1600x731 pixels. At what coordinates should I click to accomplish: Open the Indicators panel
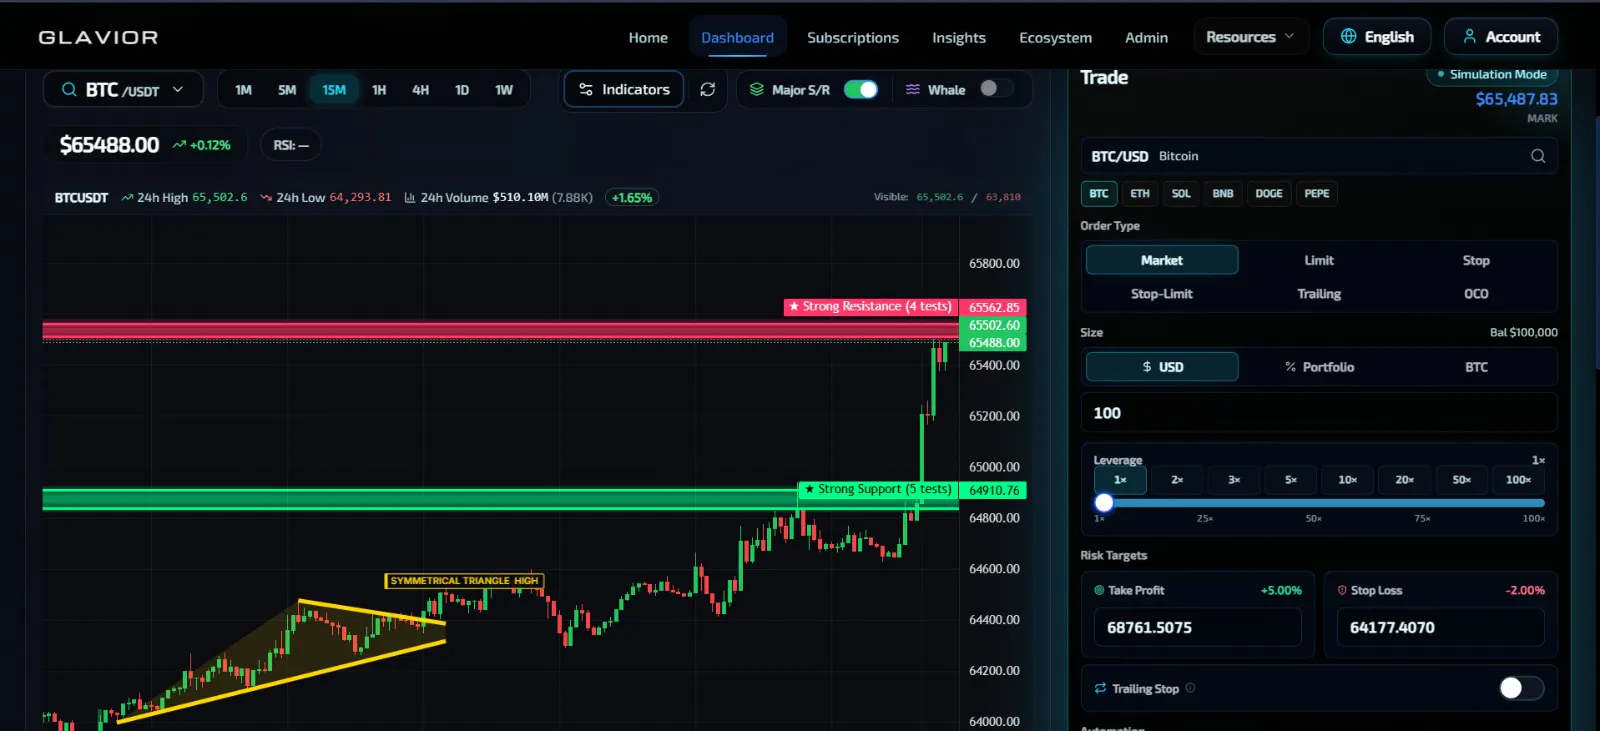tap(624, 90)
